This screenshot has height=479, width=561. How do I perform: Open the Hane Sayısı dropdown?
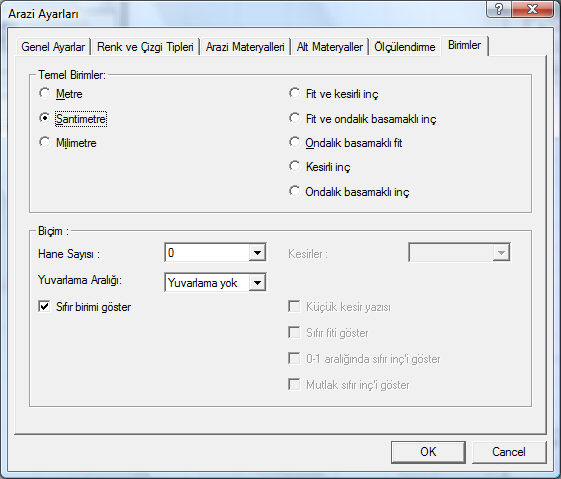pyautogui.click(x=257, y=253)
